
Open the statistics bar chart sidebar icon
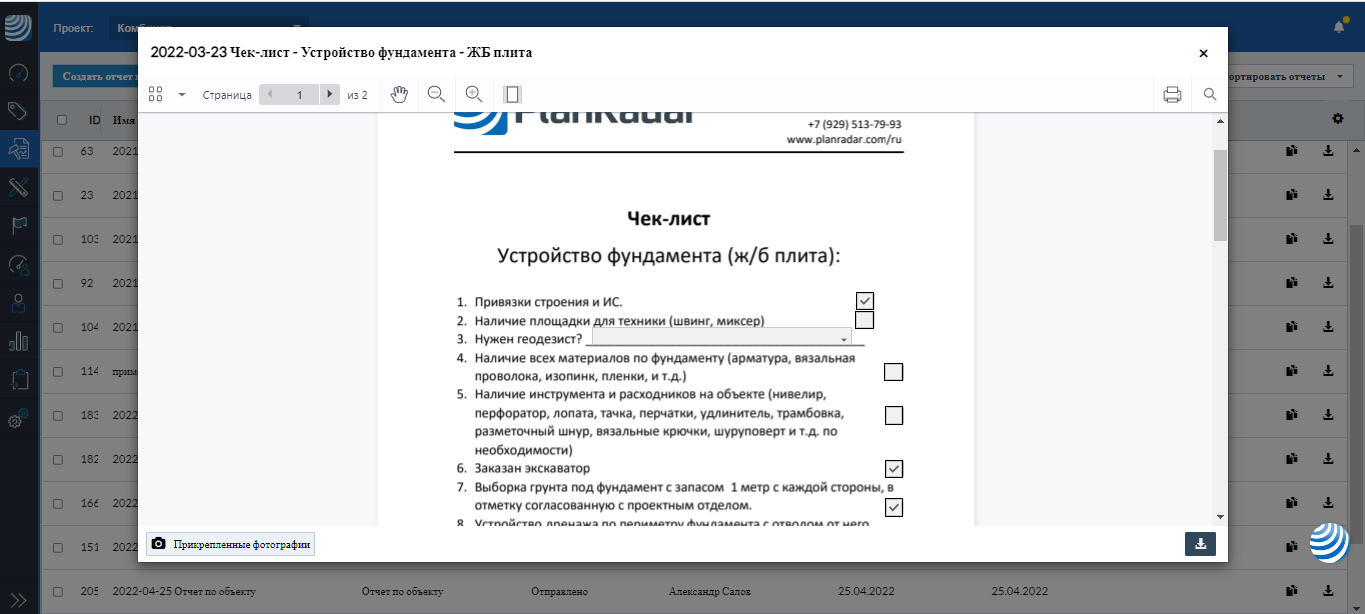pos(18,340)
